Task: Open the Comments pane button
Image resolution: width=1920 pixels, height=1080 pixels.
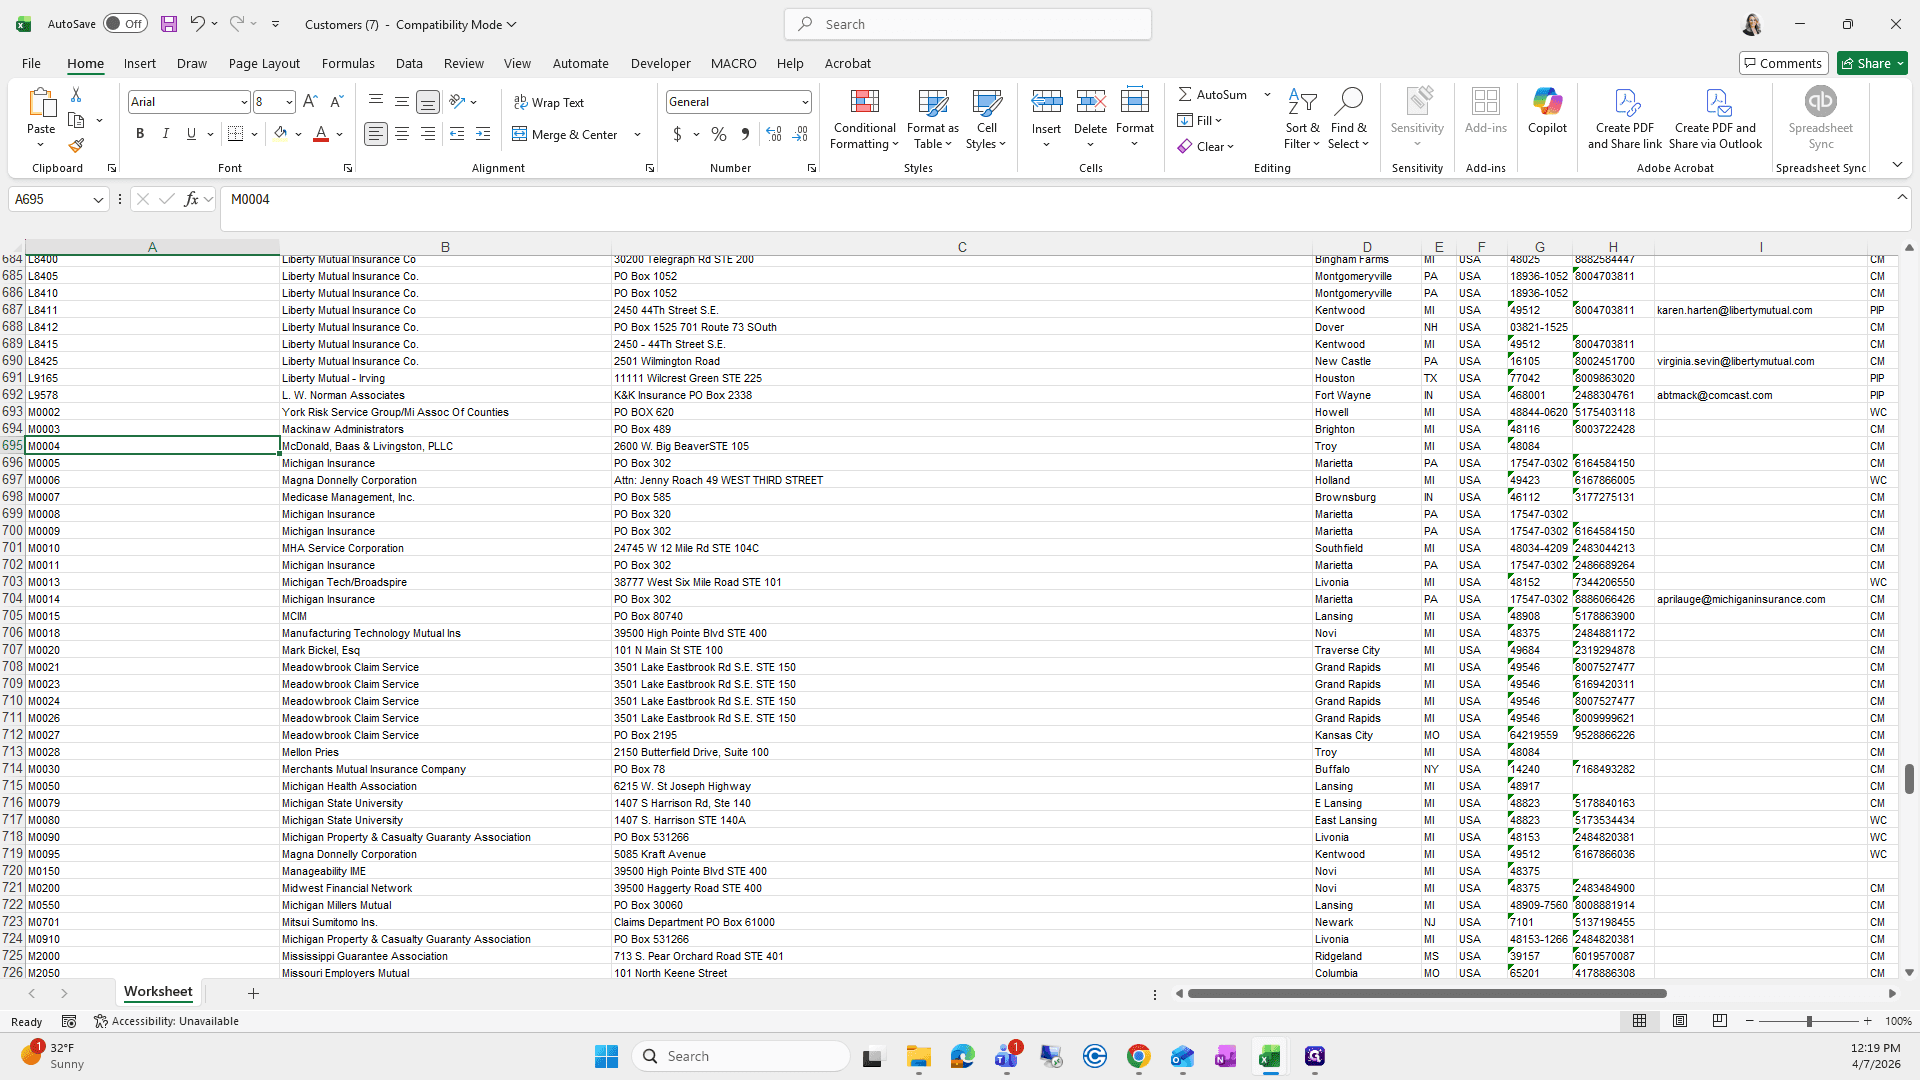Action: (1784, 63)
